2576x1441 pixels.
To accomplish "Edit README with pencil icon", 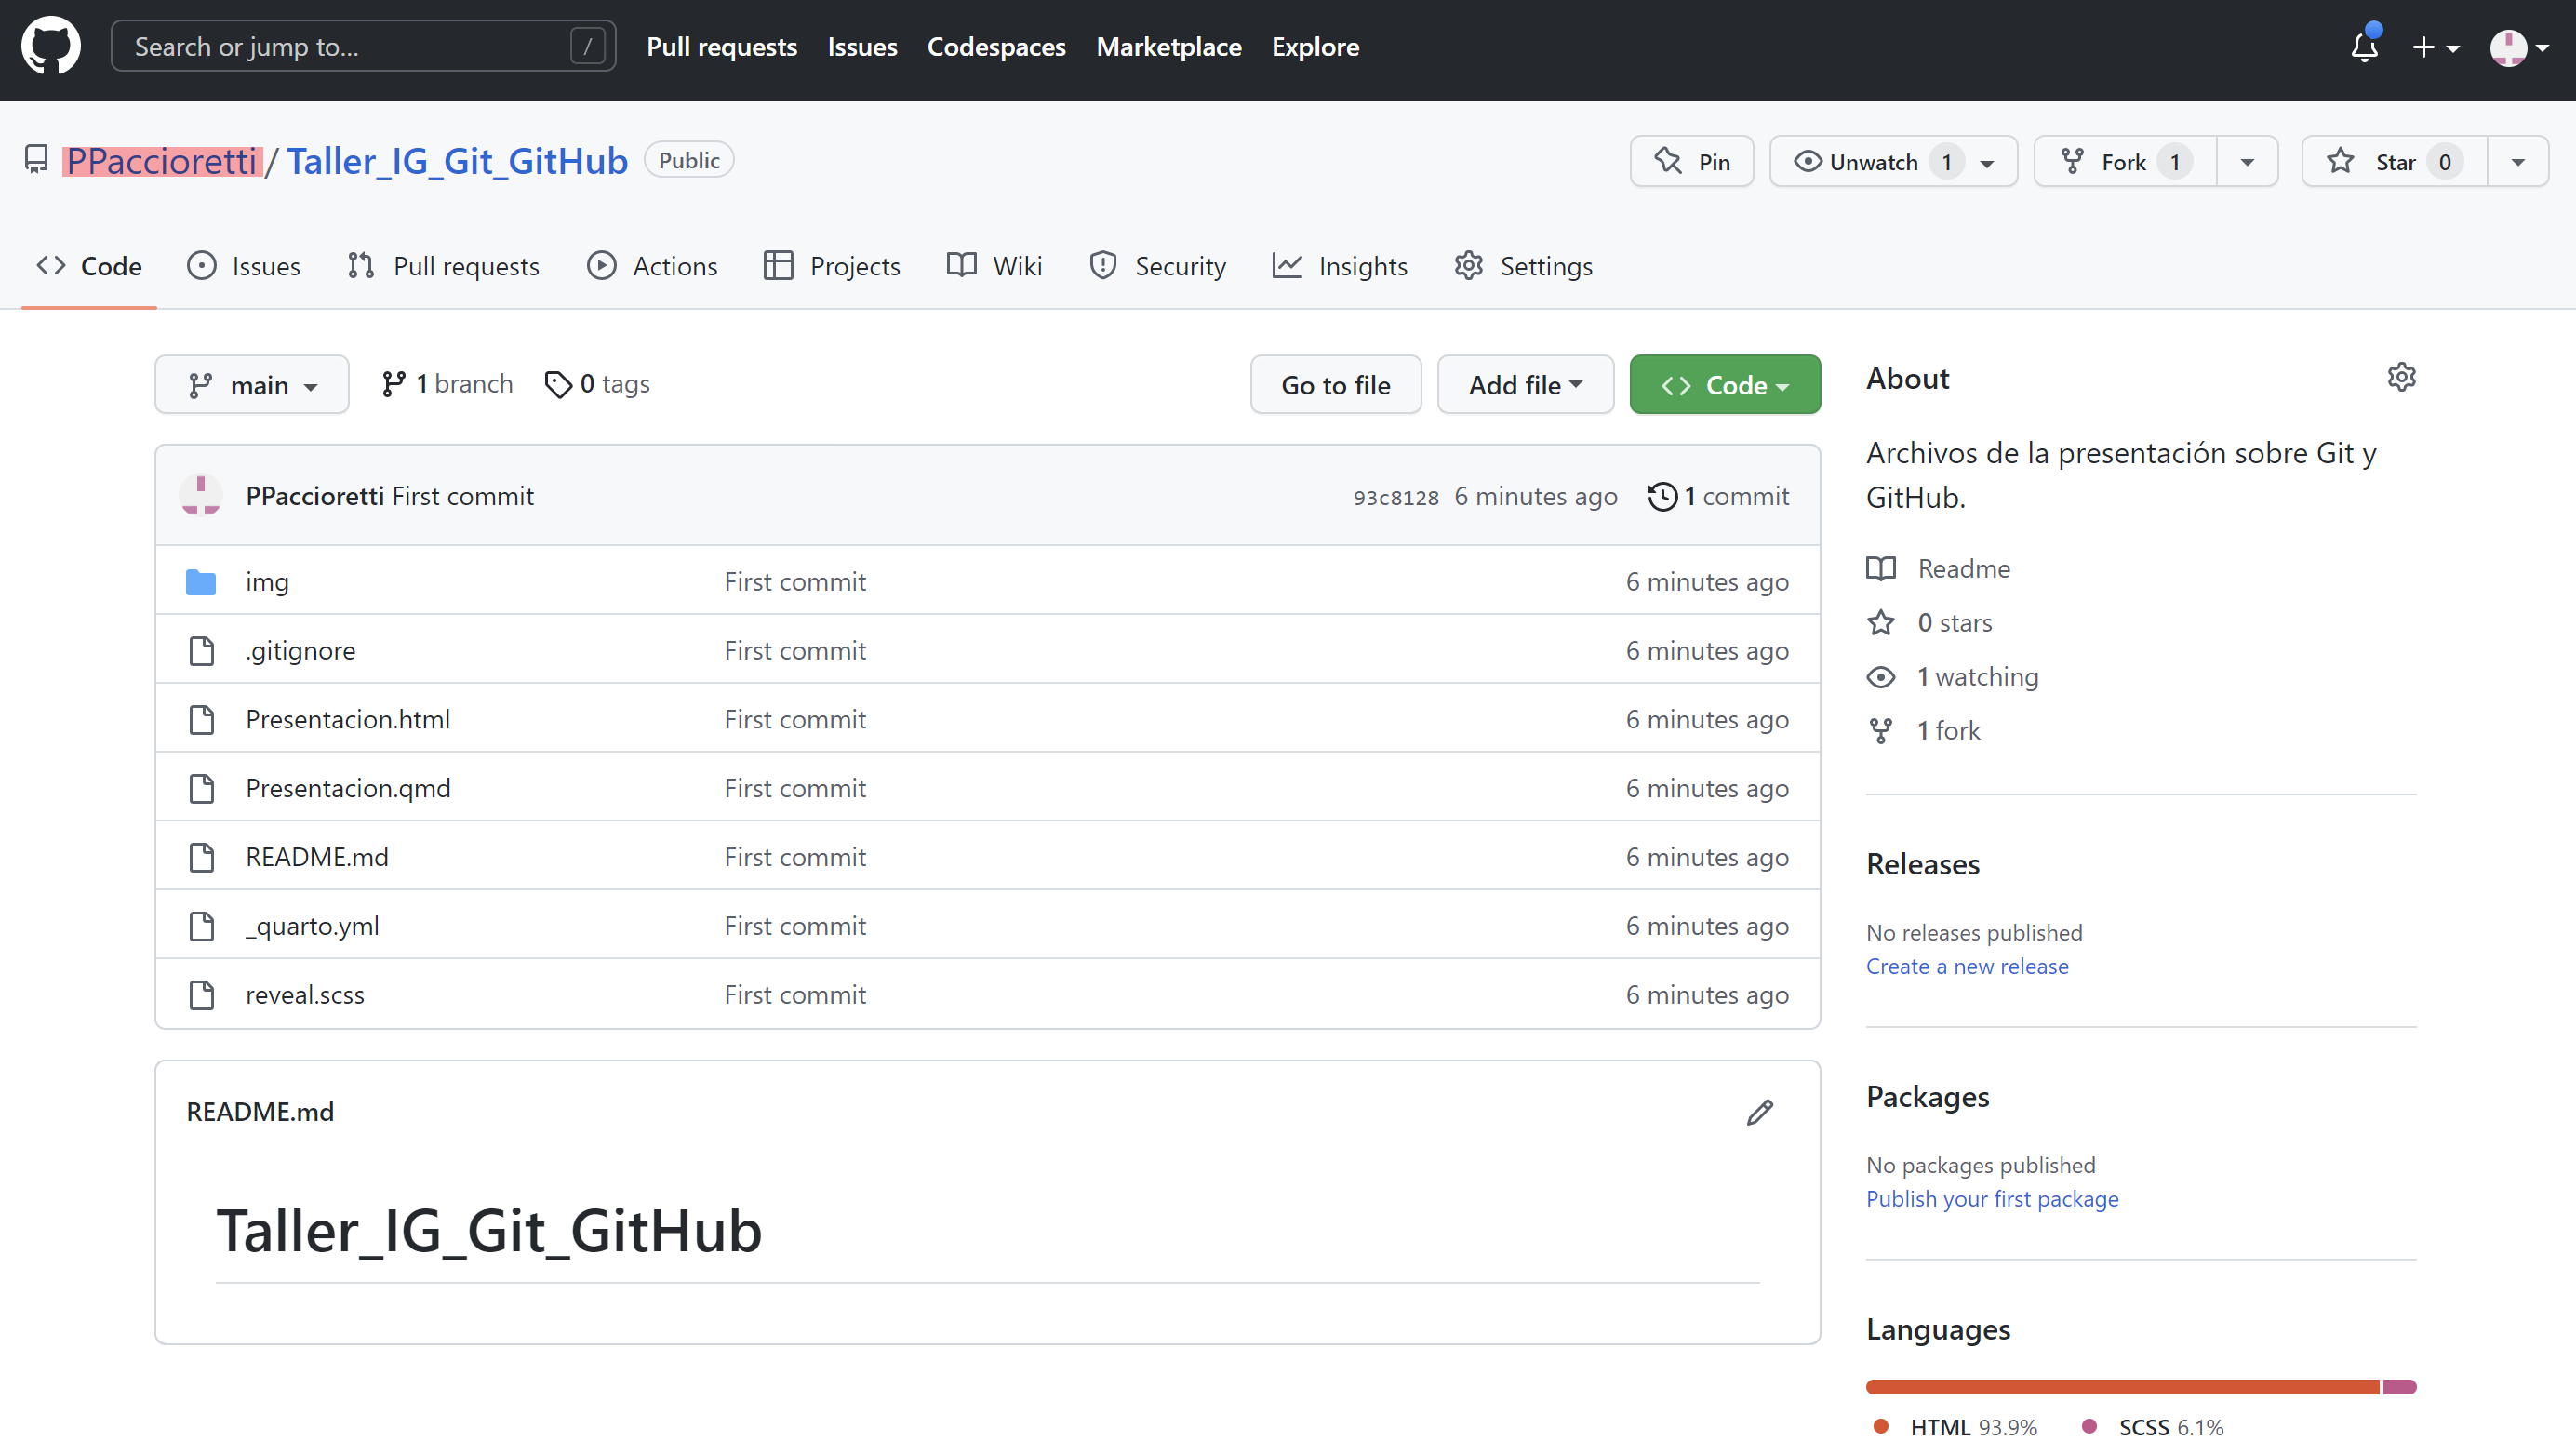I will [x=1759, y=1112].
